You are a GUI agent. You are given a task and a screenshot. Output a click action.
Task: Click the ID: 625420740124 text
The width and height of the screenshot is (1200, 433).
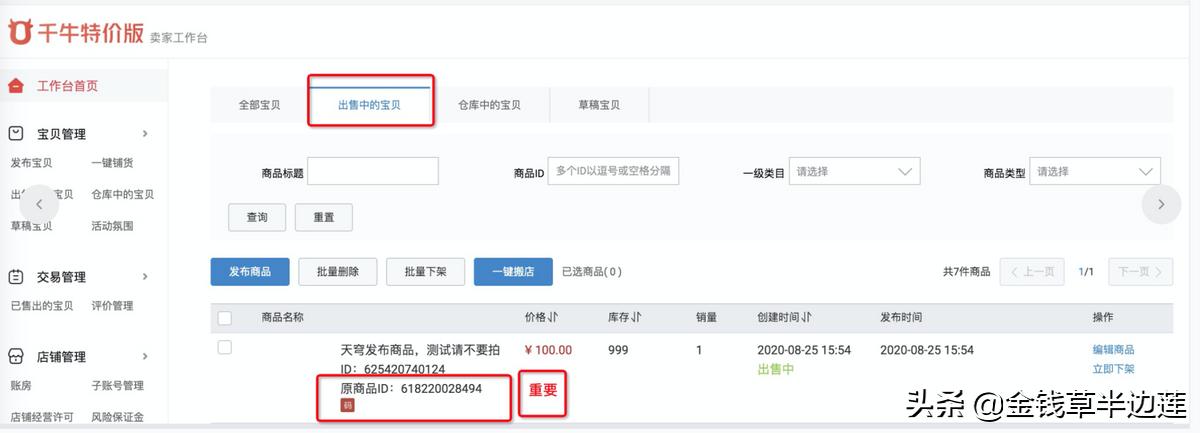393,369
